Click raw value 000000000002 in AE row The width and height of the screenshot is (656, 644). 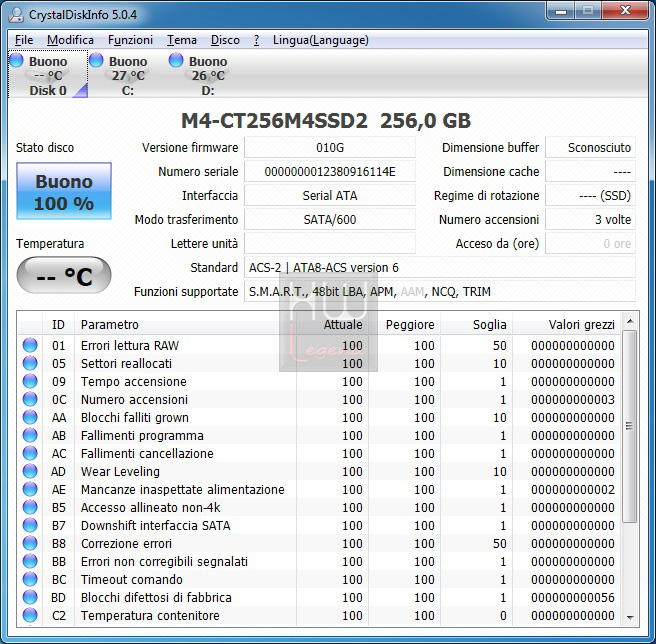pyautogui.click(x=573, y=489)
